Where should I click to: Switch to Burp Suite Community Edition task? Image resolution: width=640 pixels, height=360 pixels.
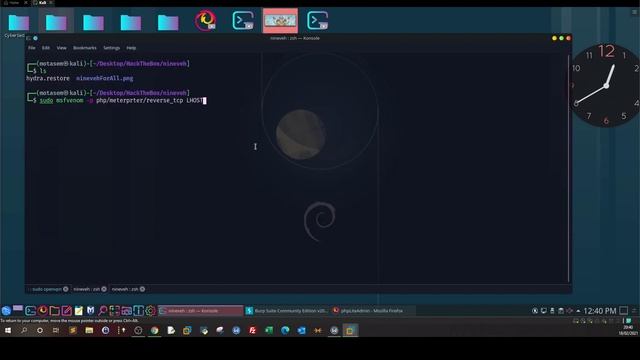click(287, 311)
